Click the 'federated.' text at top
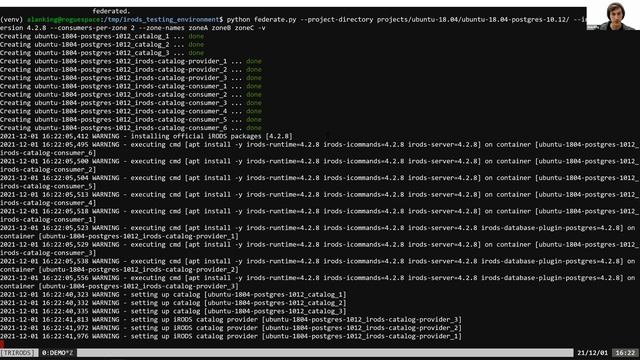 click(x=111, y=11)
